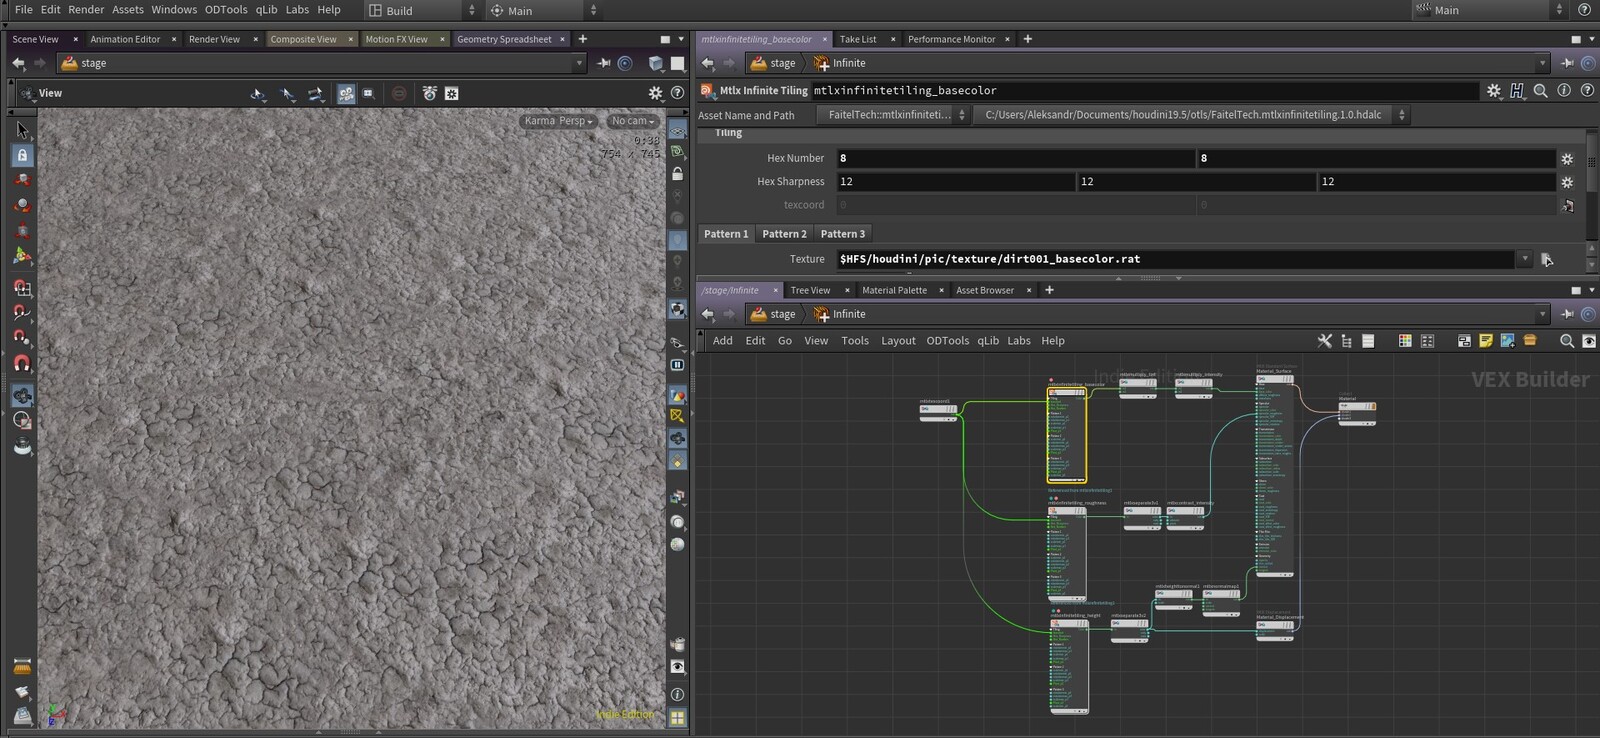This screenshot has width=1600, height=738.
Task: Add a background image to the network
Action: pos(1508,341)
